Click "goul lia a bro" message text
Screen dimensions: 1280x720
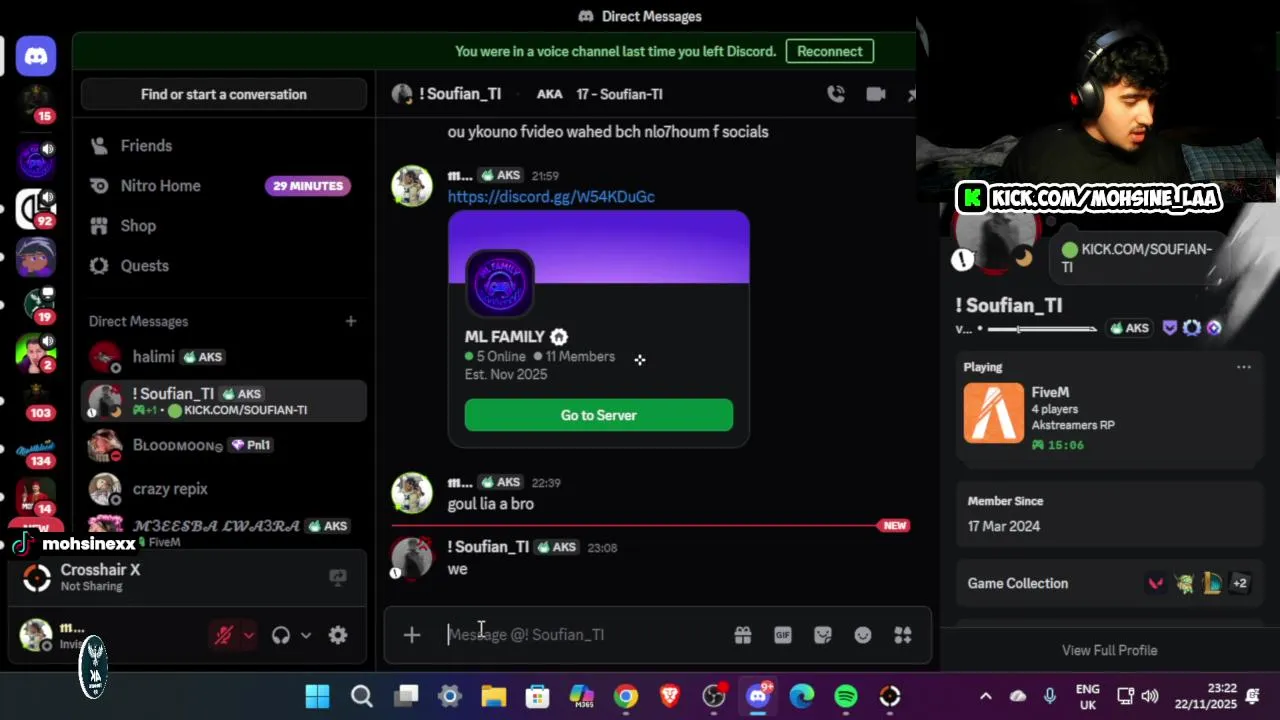491,504
